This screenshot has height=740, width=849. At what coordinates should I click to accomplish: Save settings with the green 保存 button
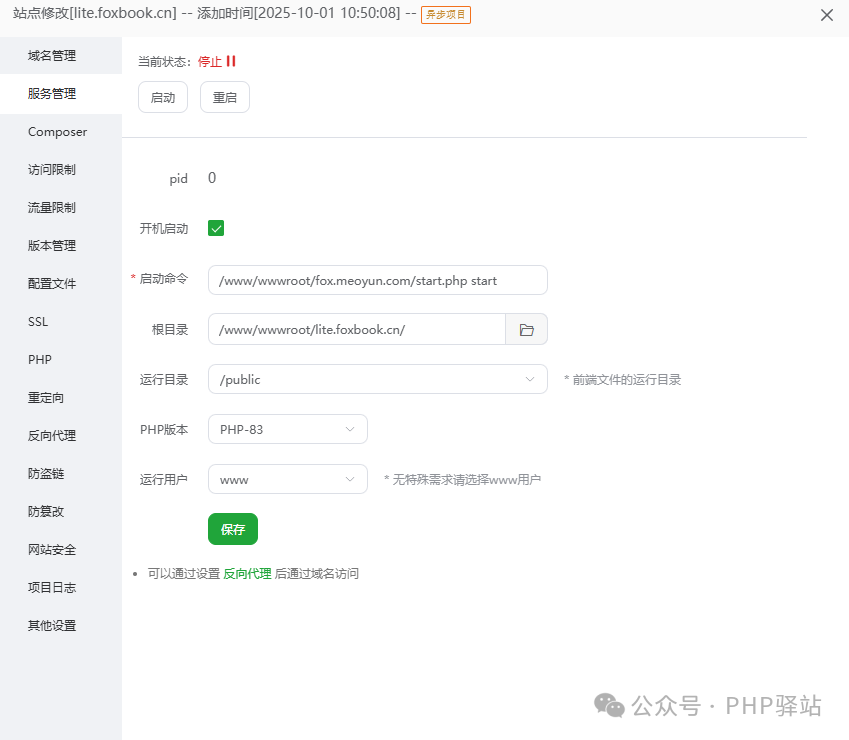tap(233, 529)
